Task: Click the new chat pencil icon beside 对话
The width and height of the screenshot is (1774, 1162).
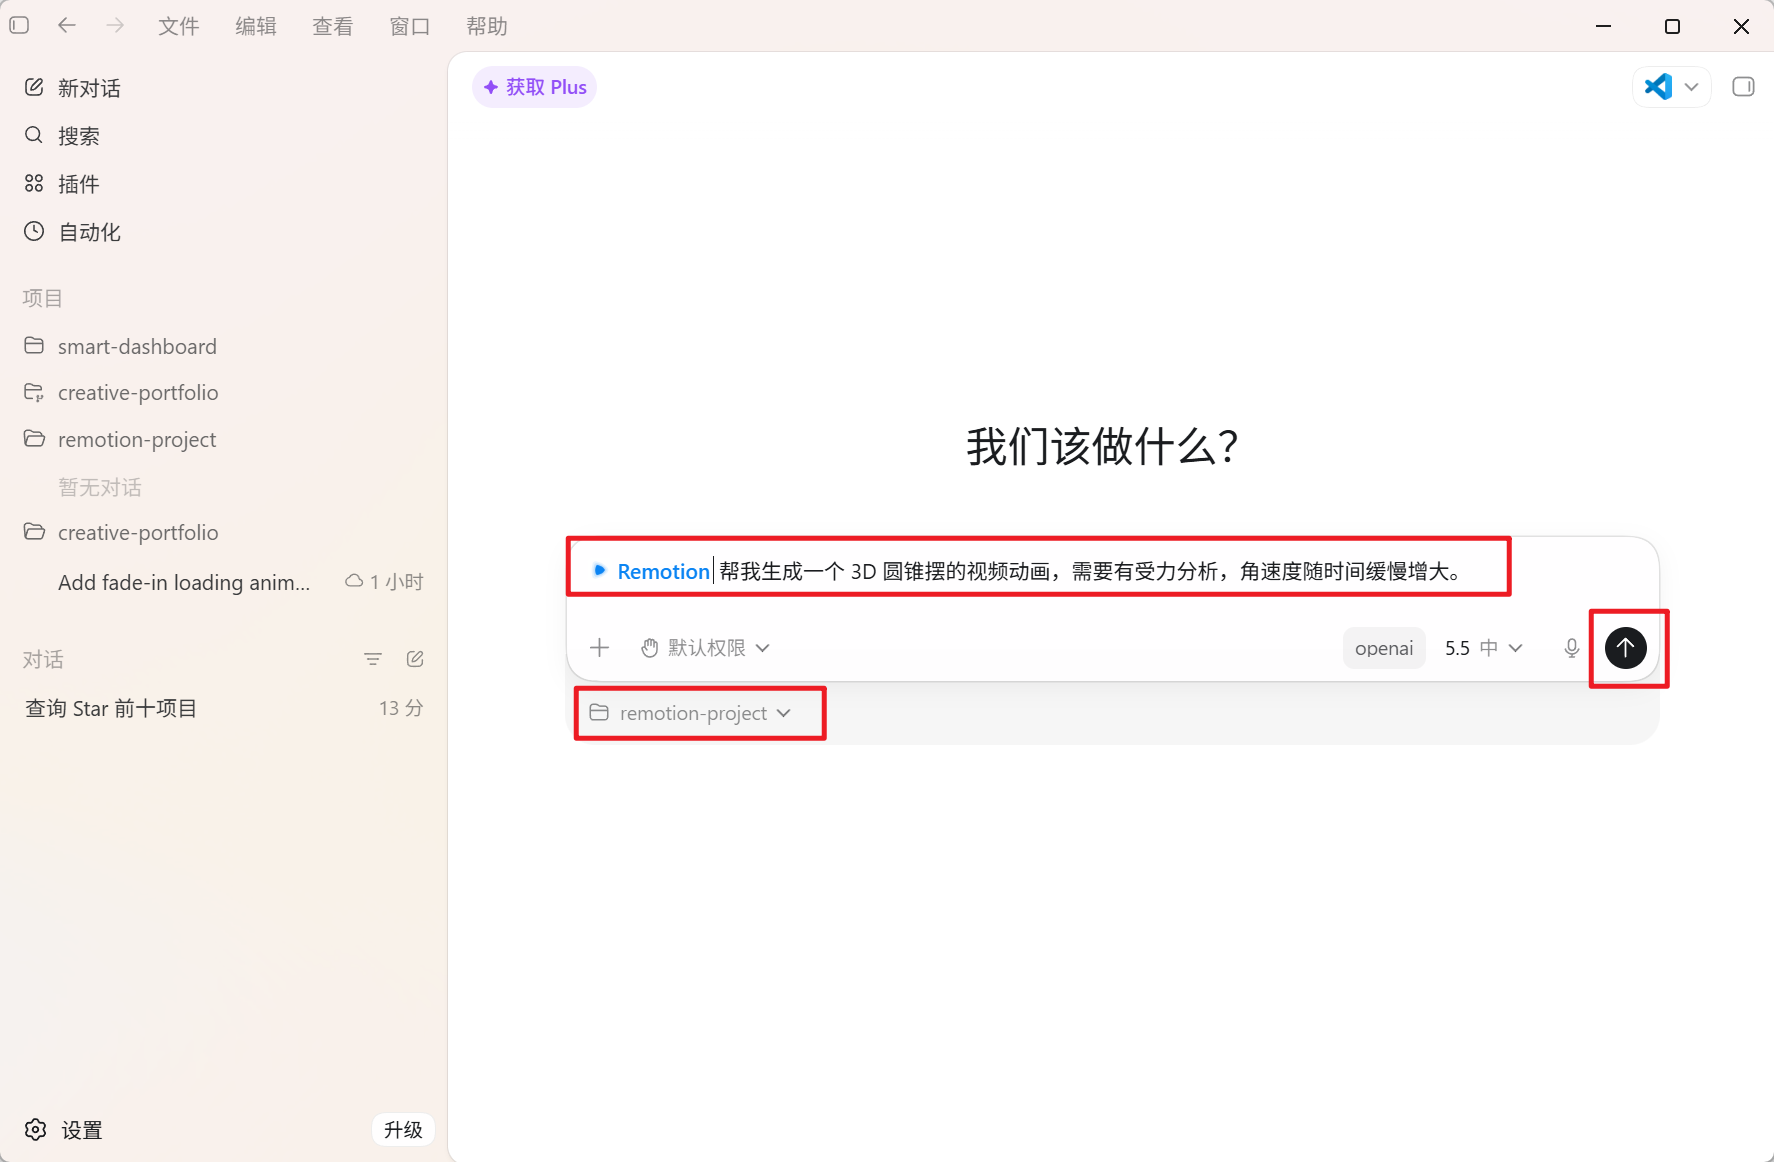Action: coord(415,659)
